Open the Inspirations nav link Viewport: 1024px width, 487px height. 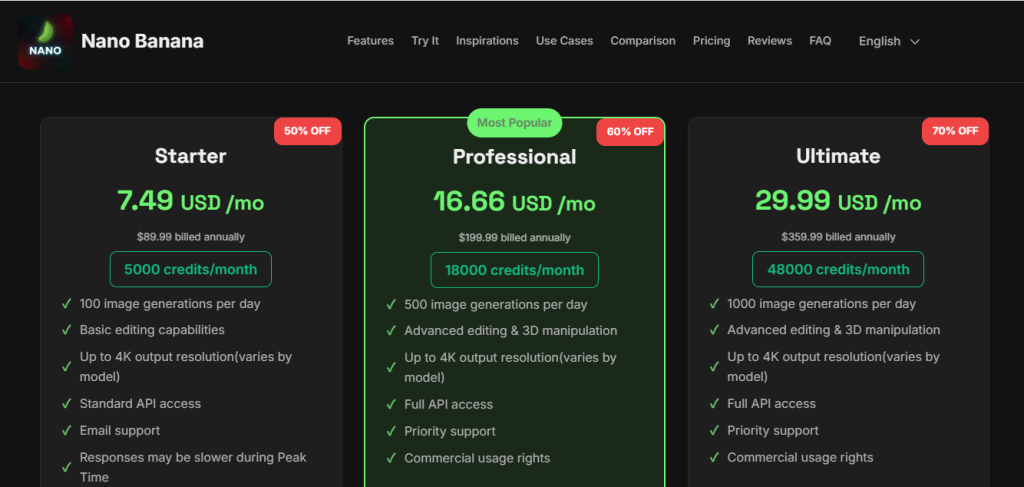pyautogui.click(x=487, y=40)
